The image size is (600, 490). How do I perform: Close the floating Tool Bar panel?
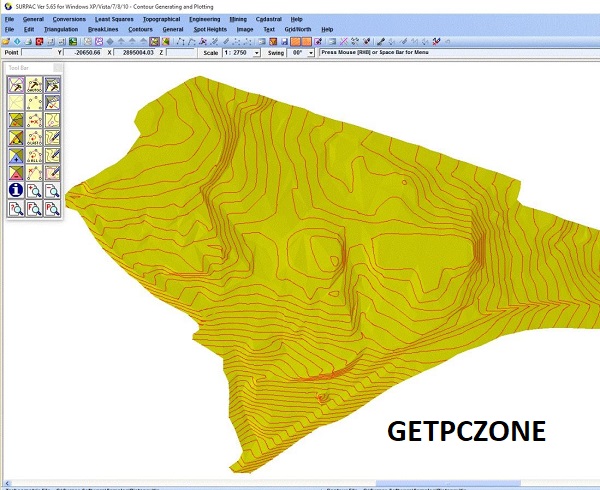[57, 68]
